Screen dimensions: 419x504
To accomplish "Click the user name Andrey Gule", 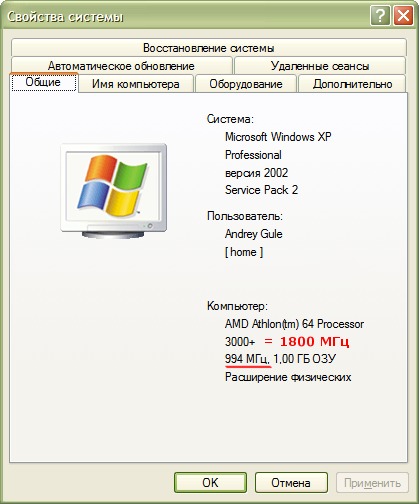I will pos(254,234).
